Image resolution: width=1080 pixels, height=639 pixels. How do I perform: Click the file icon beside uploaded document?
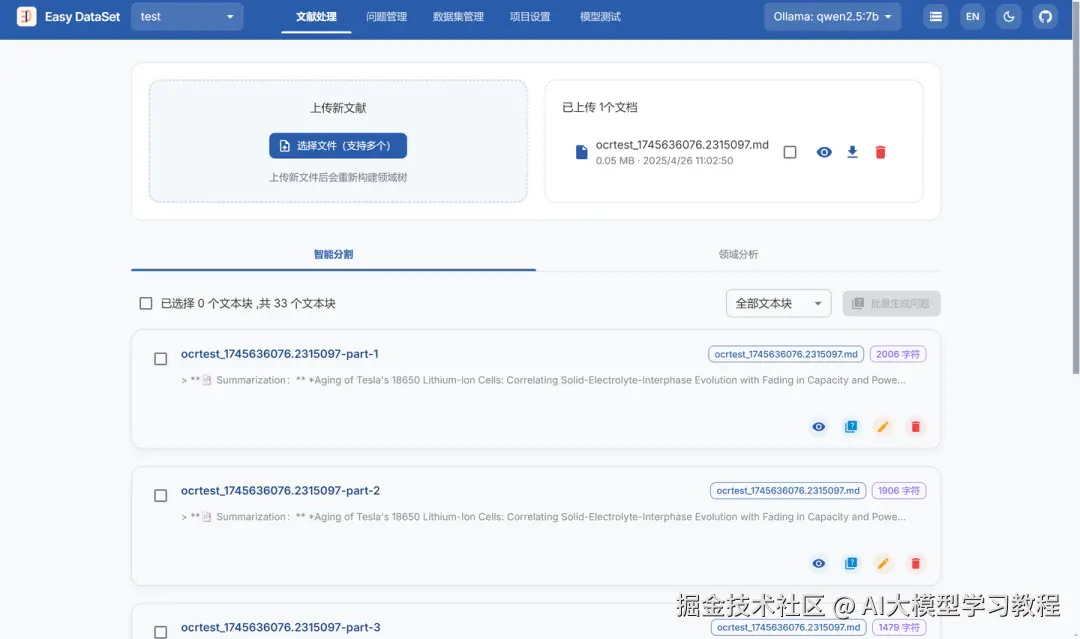581,152
